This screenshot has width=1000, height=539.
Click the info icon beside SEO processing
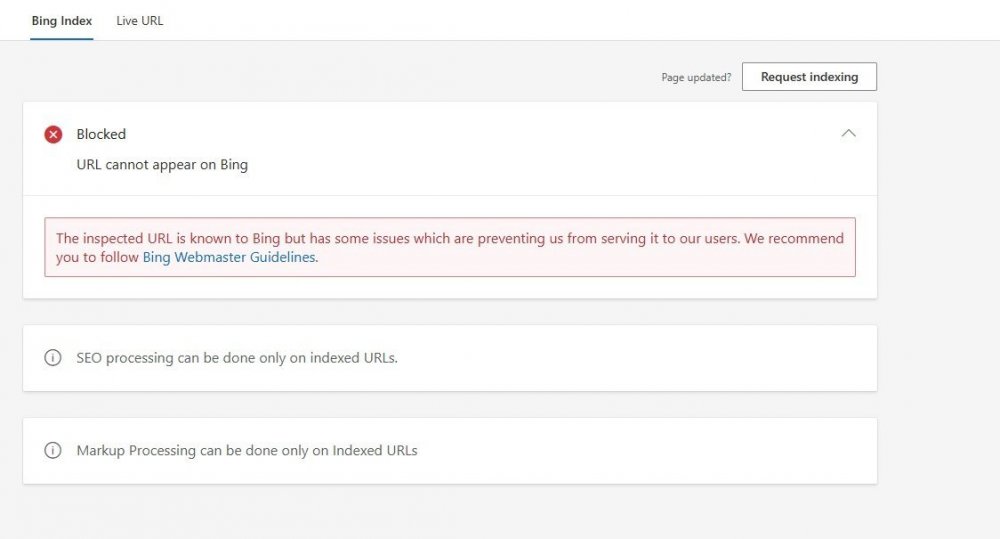click(x=53, y=357)
